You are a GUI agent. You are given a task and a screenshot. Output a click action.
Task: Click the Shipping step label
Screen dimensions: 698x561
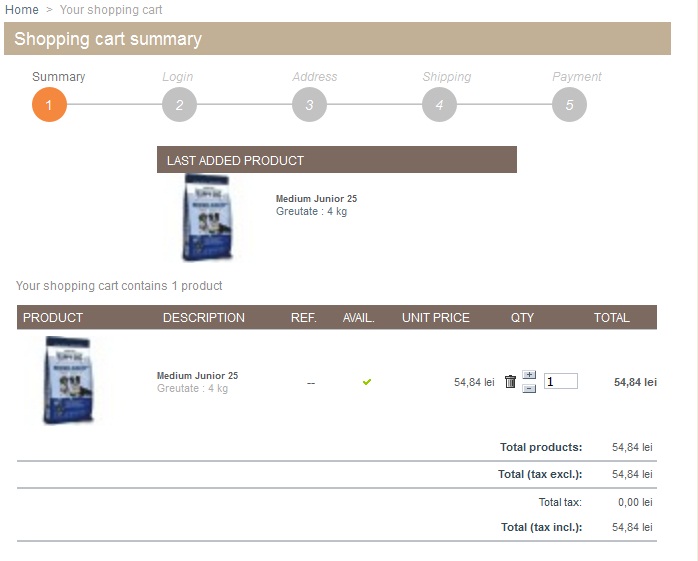click(446, 77)
